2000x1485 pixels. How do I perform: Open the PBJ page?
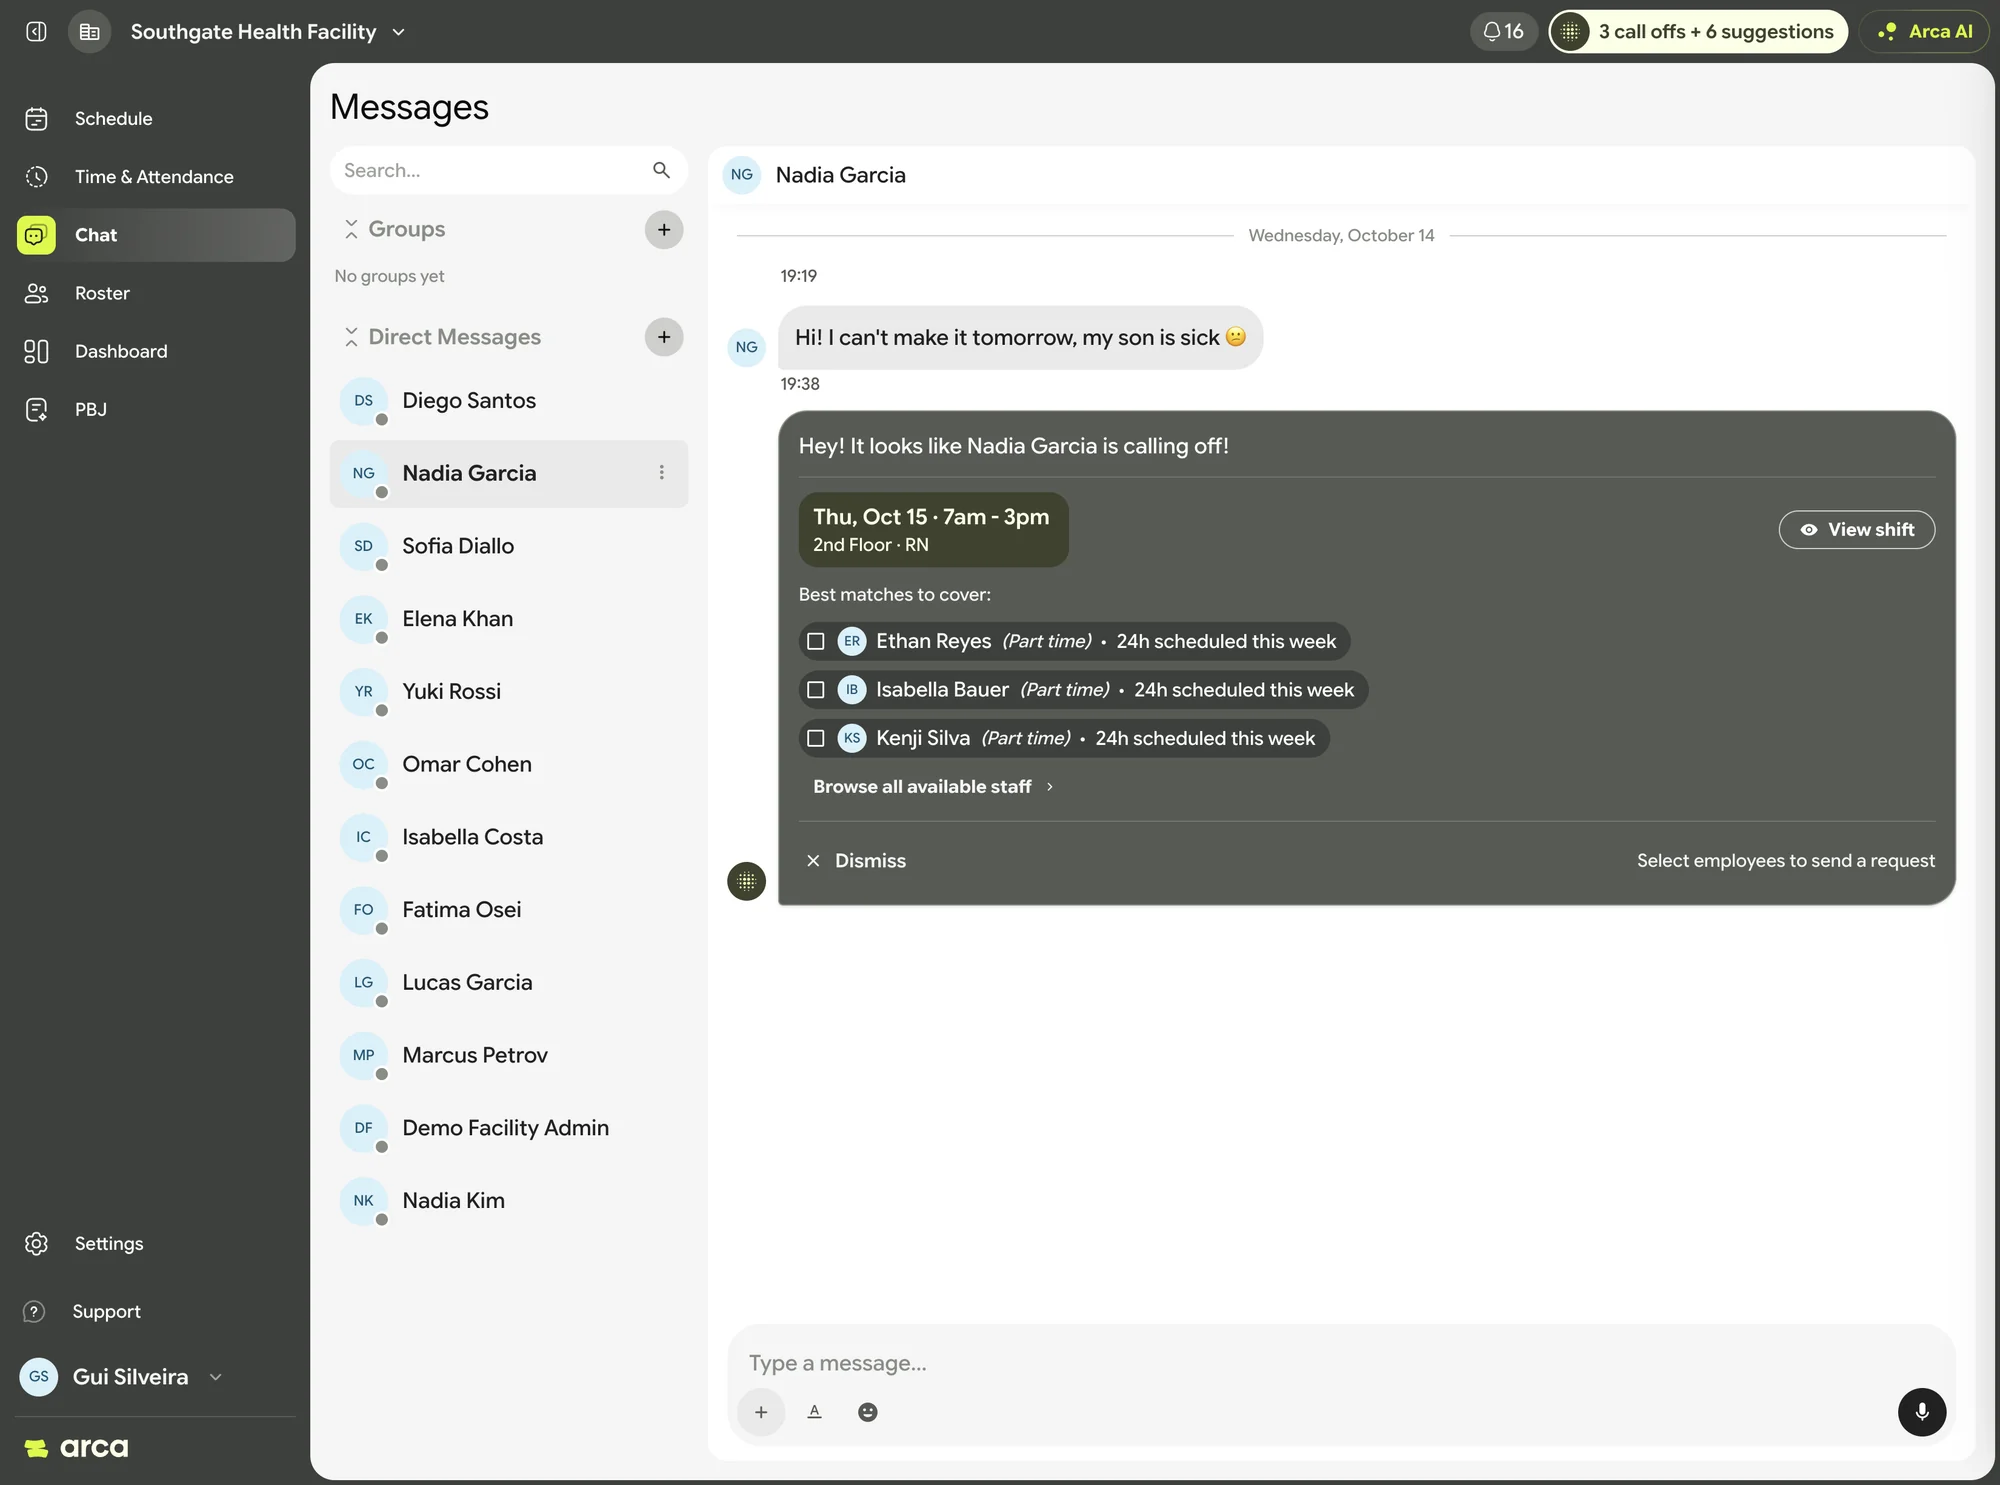(x=156, y=409)
